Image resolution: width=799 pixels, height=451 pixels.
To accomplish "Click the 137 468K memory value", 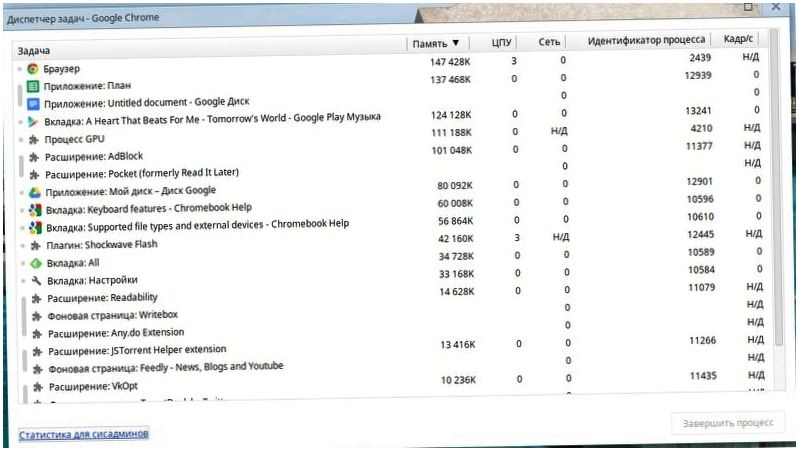I will tap(450, 79).
